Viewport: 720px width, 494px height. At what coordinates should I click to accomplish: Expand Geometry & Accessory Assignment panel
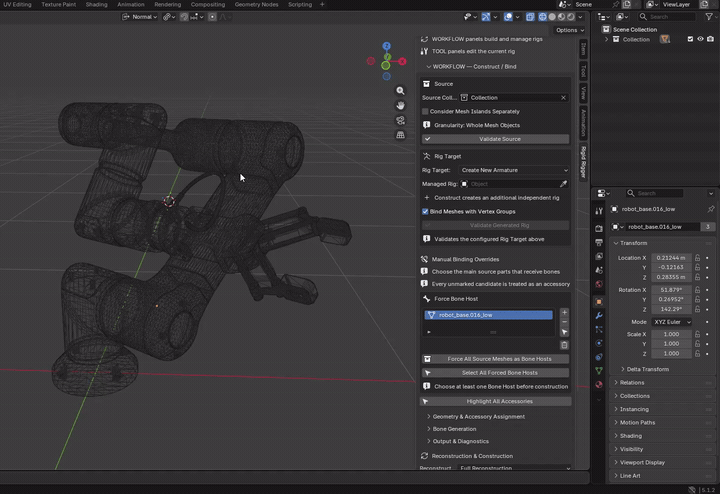[x=476, y=417]
